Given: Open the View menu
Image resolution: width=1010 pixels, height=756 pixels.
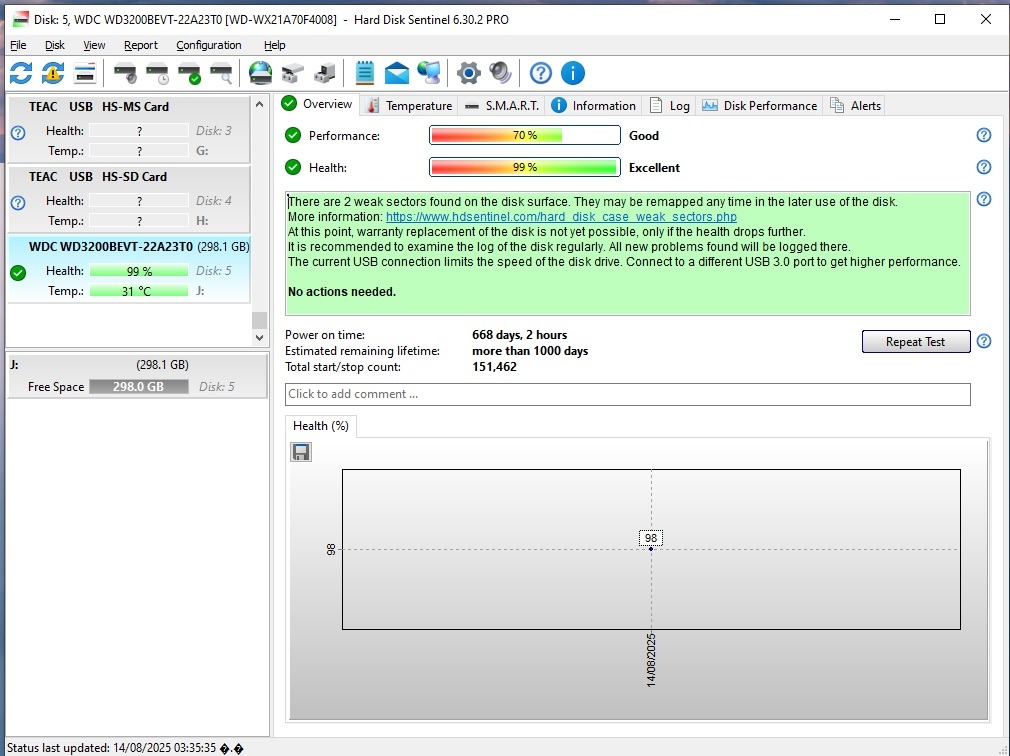Looking at the screenshot, I should pos(94,45).
